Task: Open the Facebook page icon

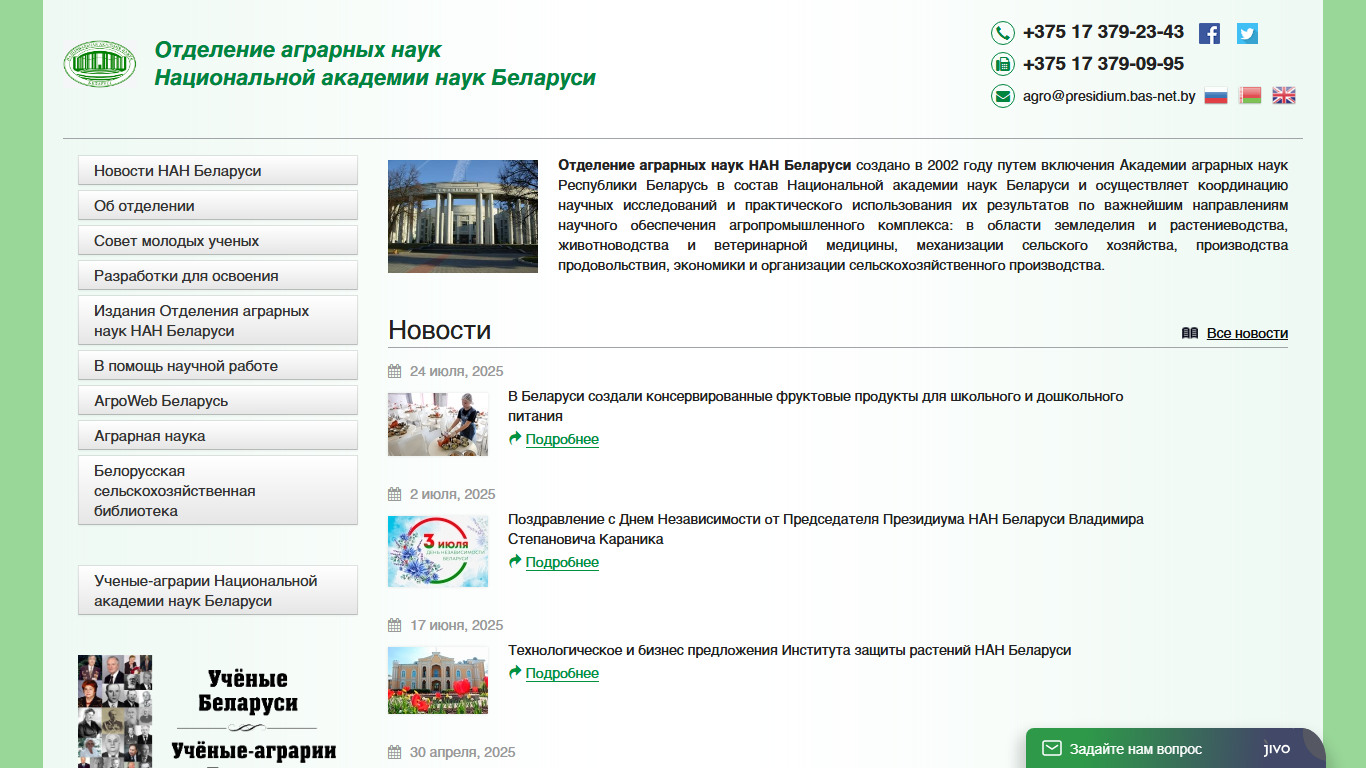Action: (x=1209, y=33)
